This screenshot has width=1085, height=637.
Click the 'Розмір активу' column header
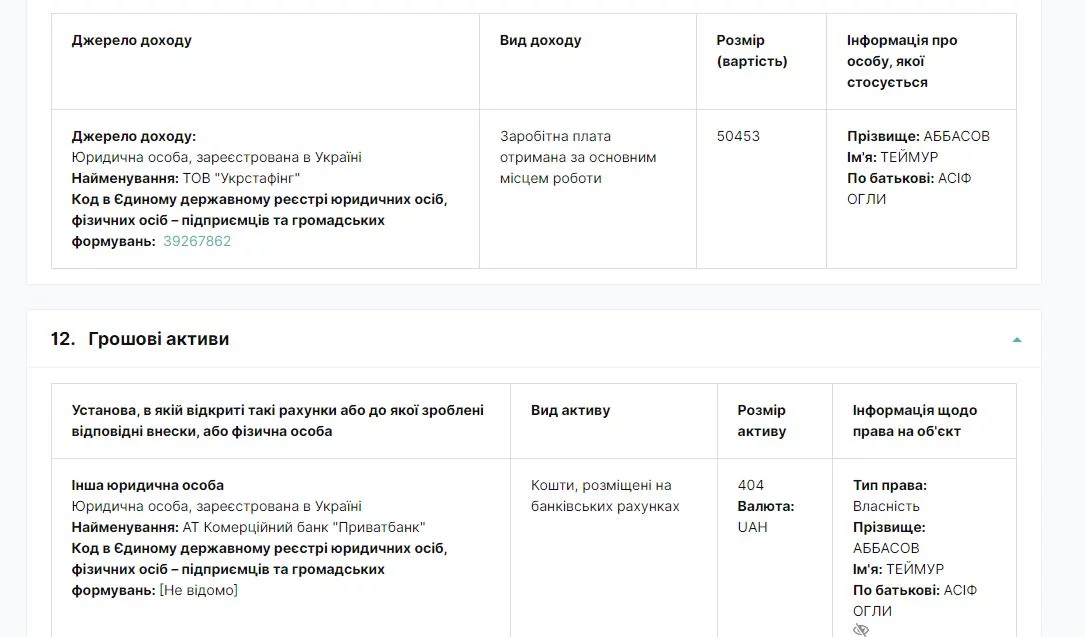761,421
